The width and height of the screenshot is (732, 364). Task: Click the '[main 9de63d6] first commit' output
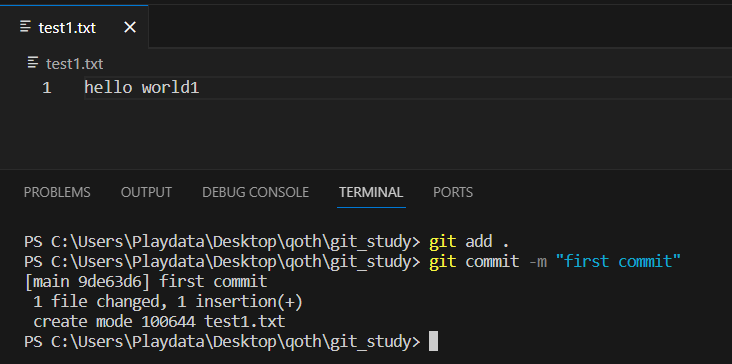[146, 281]
